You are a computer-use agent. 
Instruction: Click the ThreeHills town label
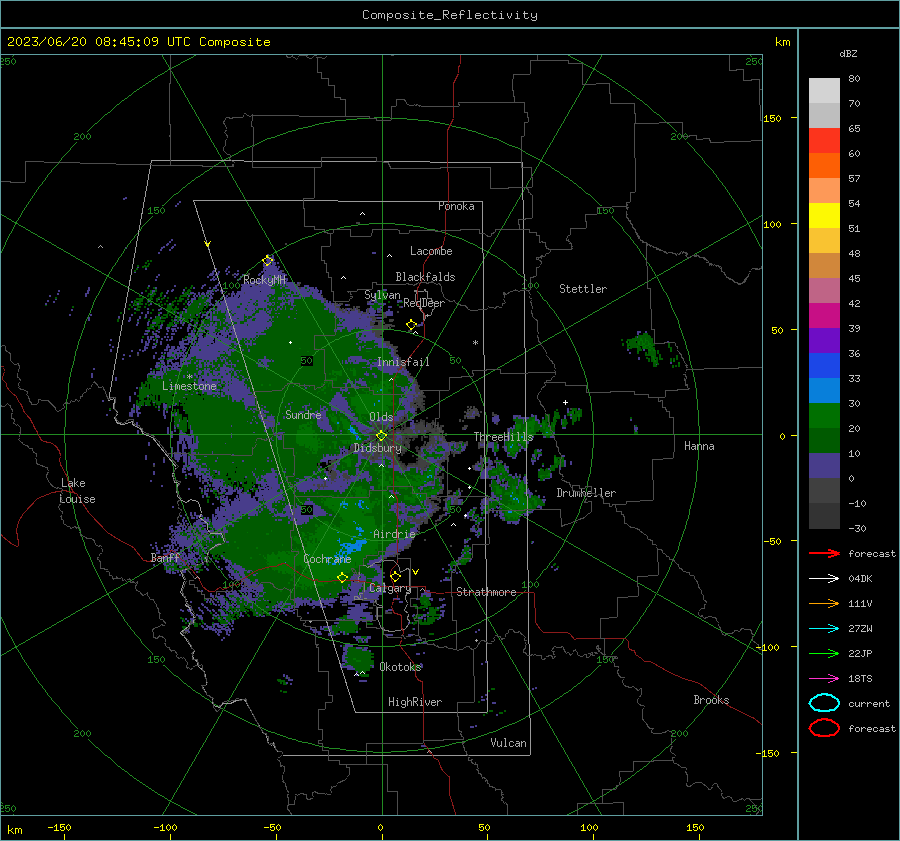[503, 437]
